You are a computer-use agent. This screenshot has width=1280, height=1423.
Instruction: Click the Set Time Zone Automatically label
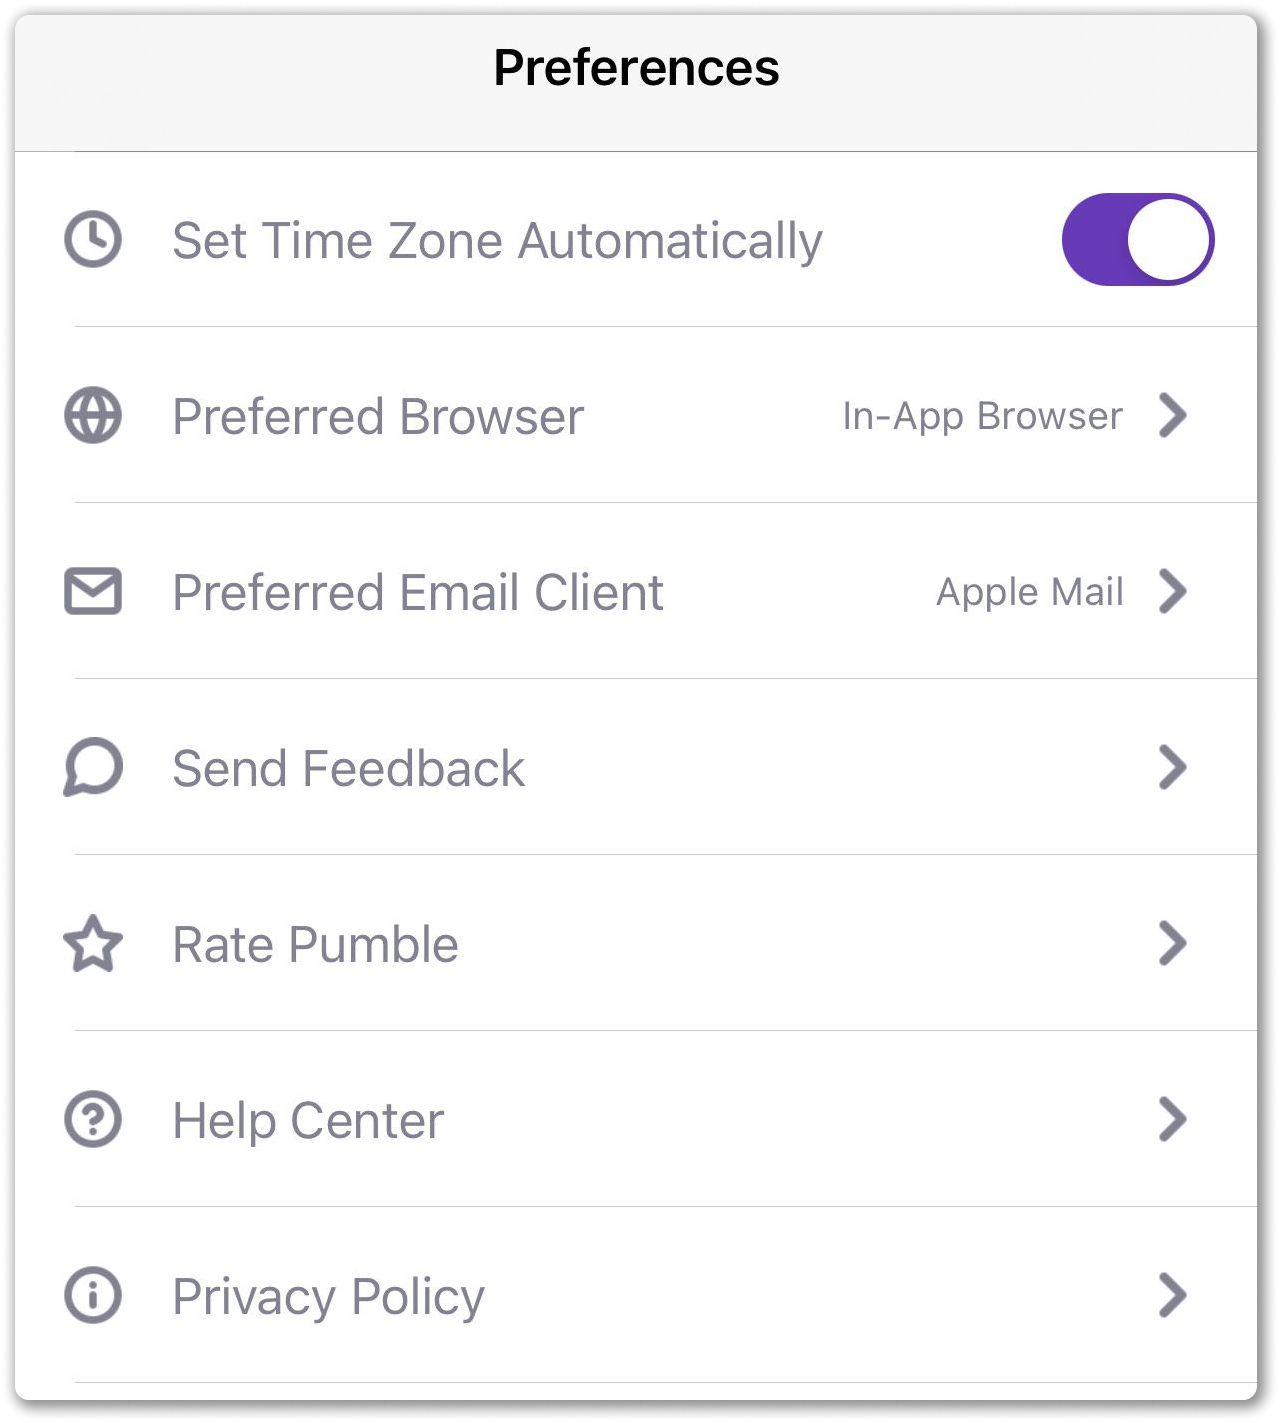tap(497, 240)
